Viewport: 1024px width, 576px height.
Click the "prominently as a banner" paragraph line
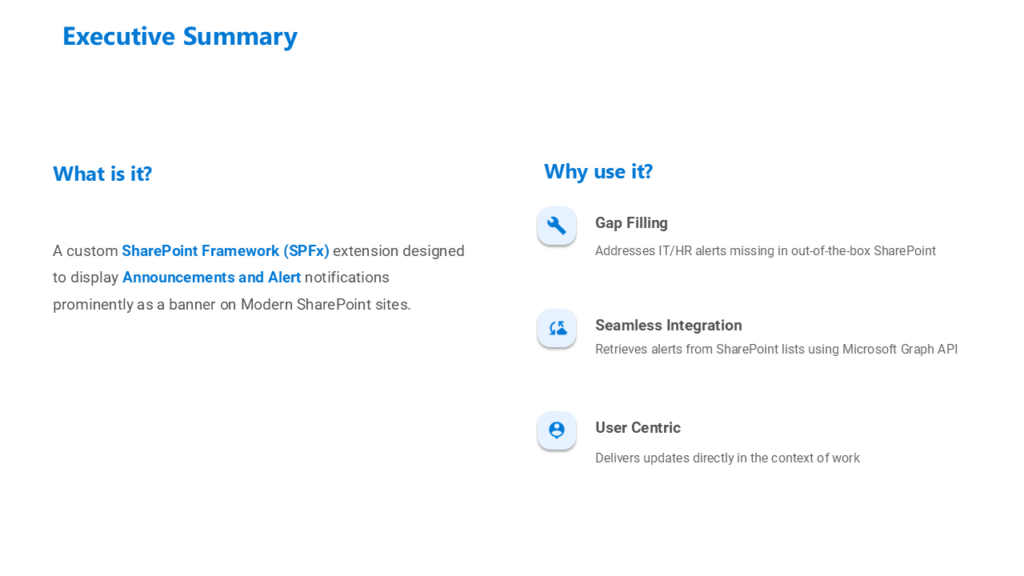tap(231, 304)
